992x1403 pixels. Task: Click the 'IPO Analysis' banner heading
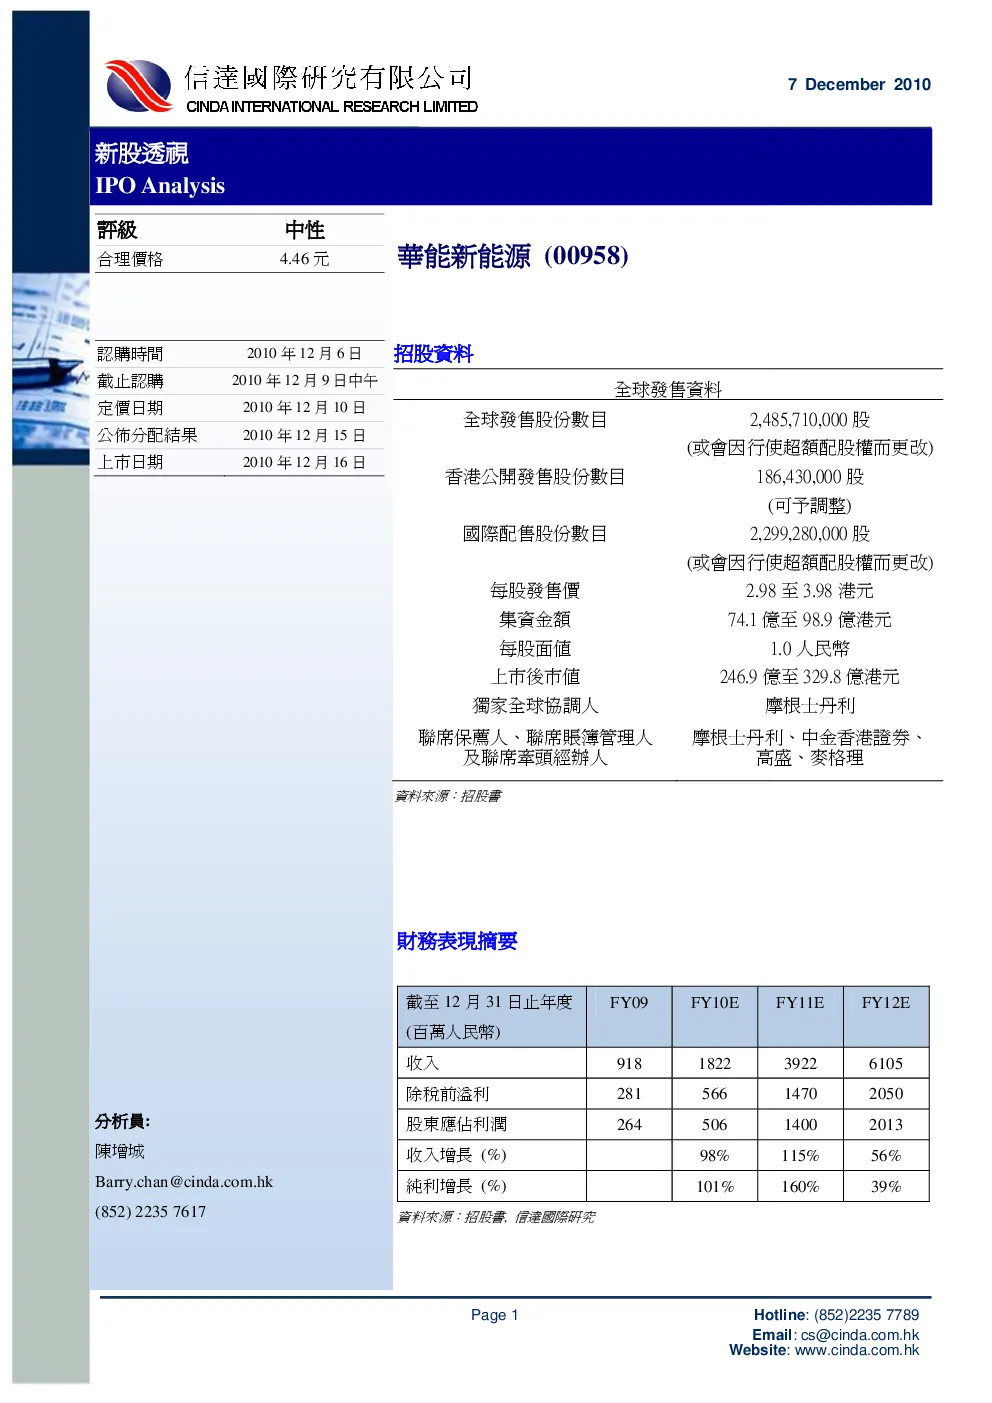click(160, 186)
